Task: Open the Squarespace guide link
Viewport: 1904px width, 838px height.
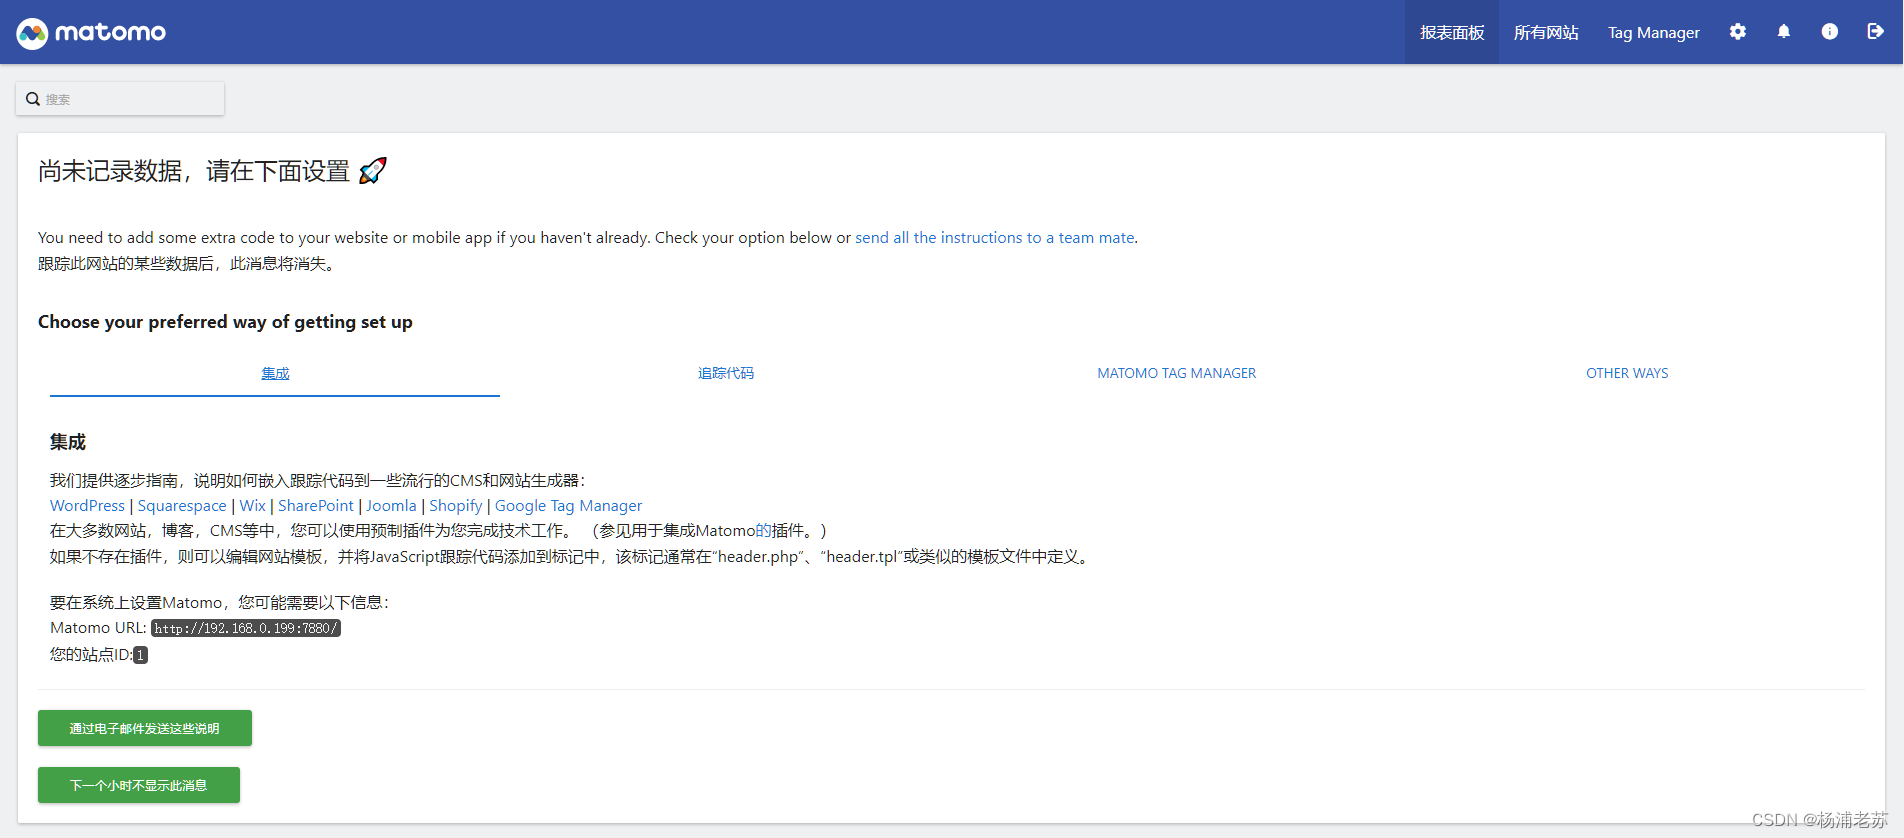Action: pos(182,506)
